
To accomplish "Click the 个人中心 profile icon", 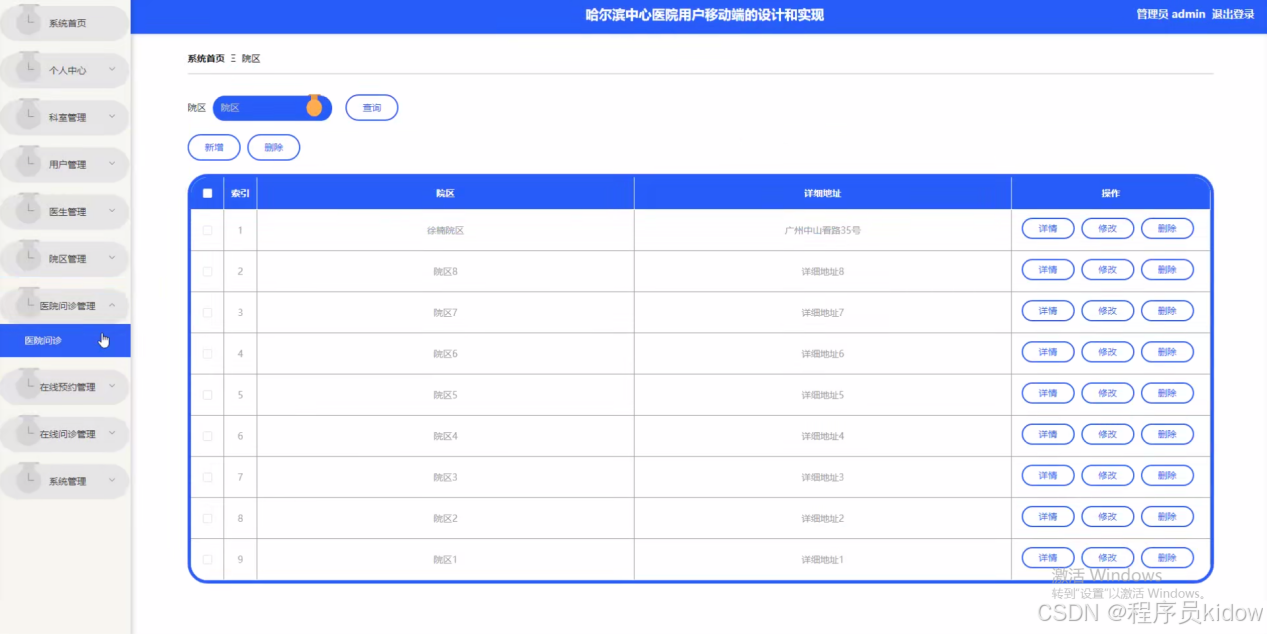I will pyautogui.click(x=28, y=69).
